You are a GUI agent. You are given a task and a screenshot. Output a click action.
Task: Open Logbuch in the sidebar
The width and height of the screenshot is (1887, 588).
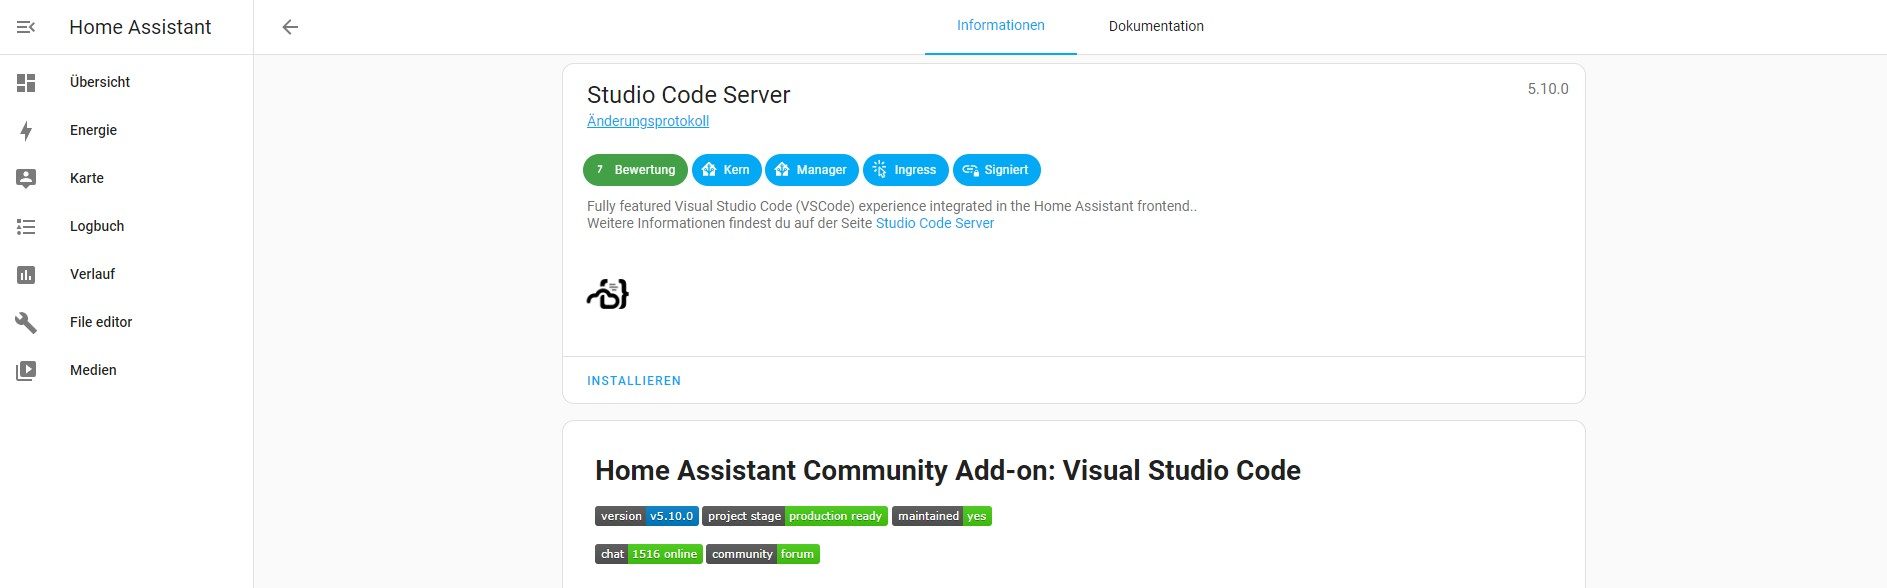(x=126, y=227)
